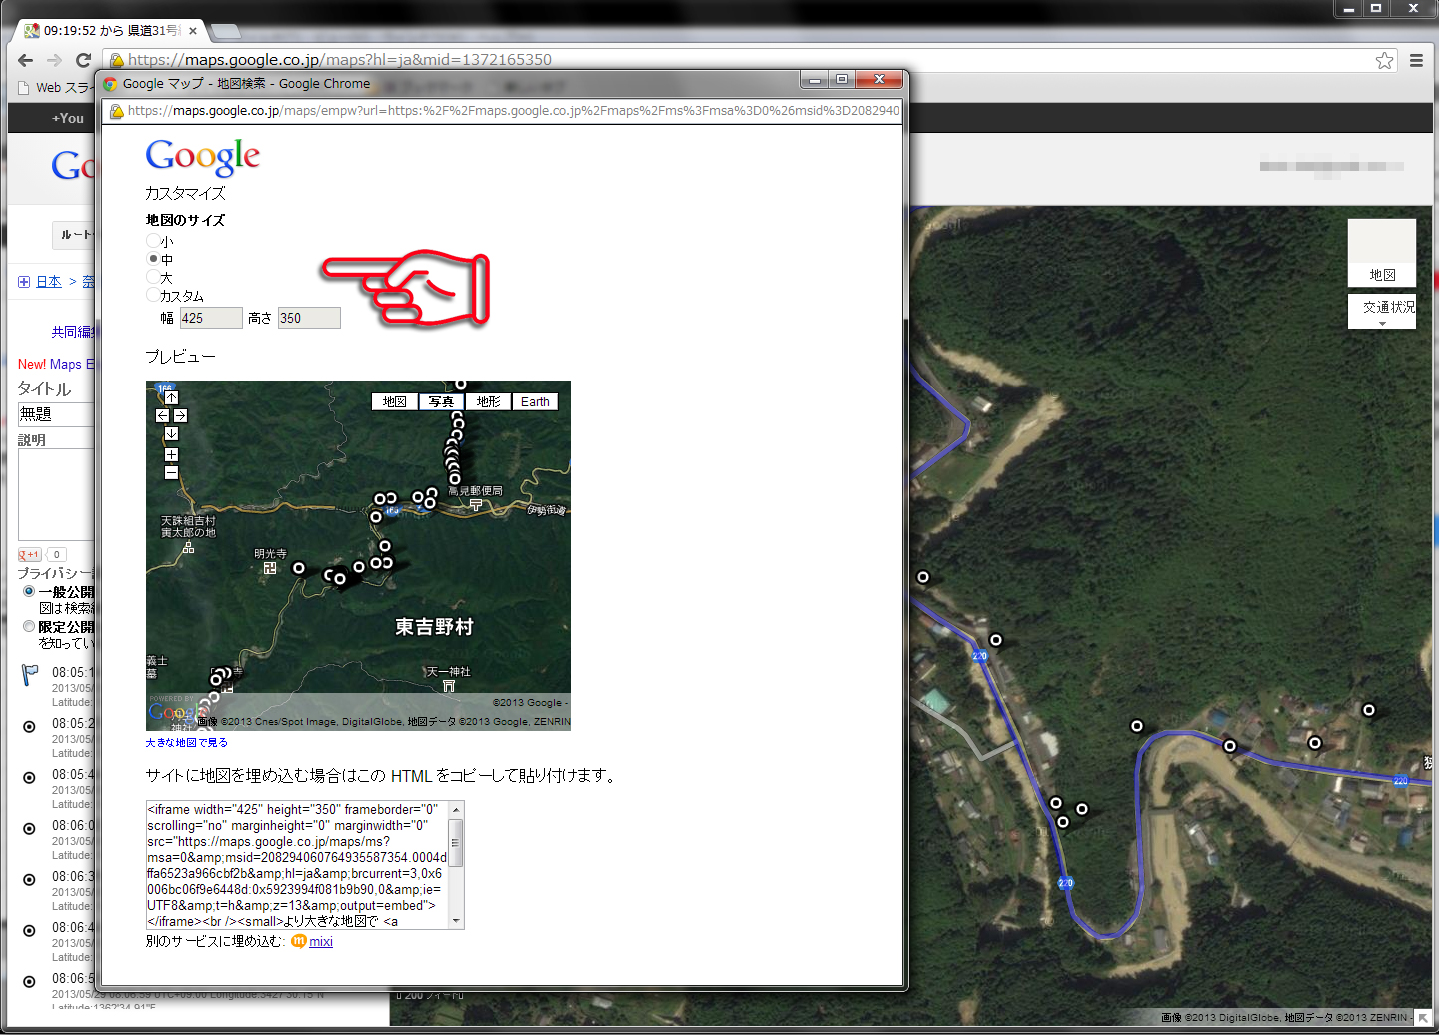
Task: Click the marker icon beside 08:06:4
Action: pos(29,930)
